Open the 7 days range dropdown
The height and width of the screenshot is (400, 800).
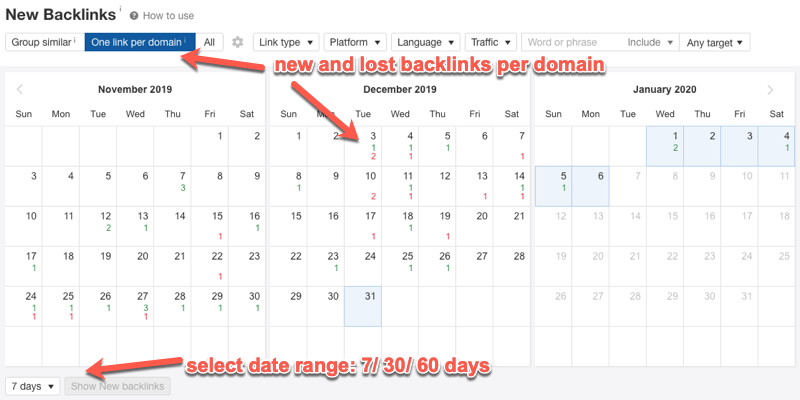pyautogui.click(x=34, y=386)
